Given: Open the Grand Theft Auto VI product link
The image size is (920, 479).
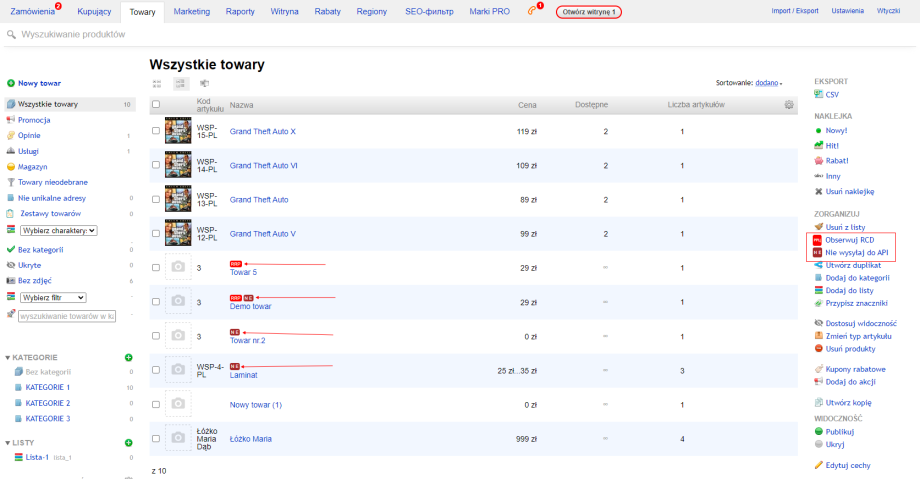Looking at the screenshot, I should pyautogui.click(x=264, y=165).
